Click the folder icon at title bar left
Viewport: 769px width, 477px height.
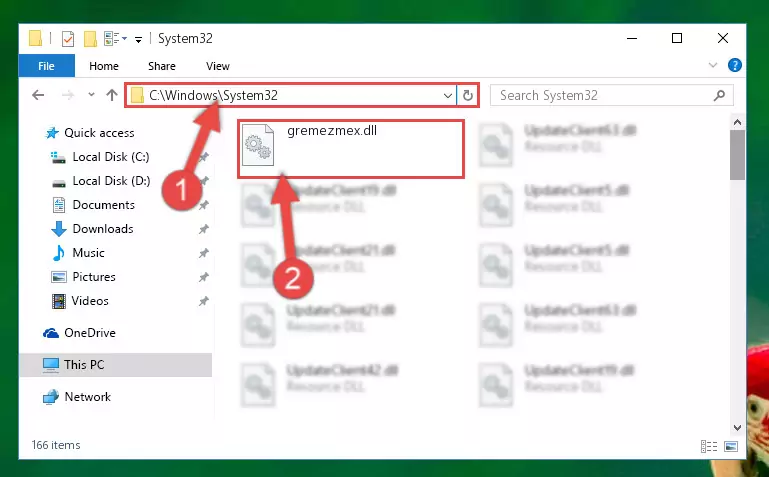click(x=35, y=38)
